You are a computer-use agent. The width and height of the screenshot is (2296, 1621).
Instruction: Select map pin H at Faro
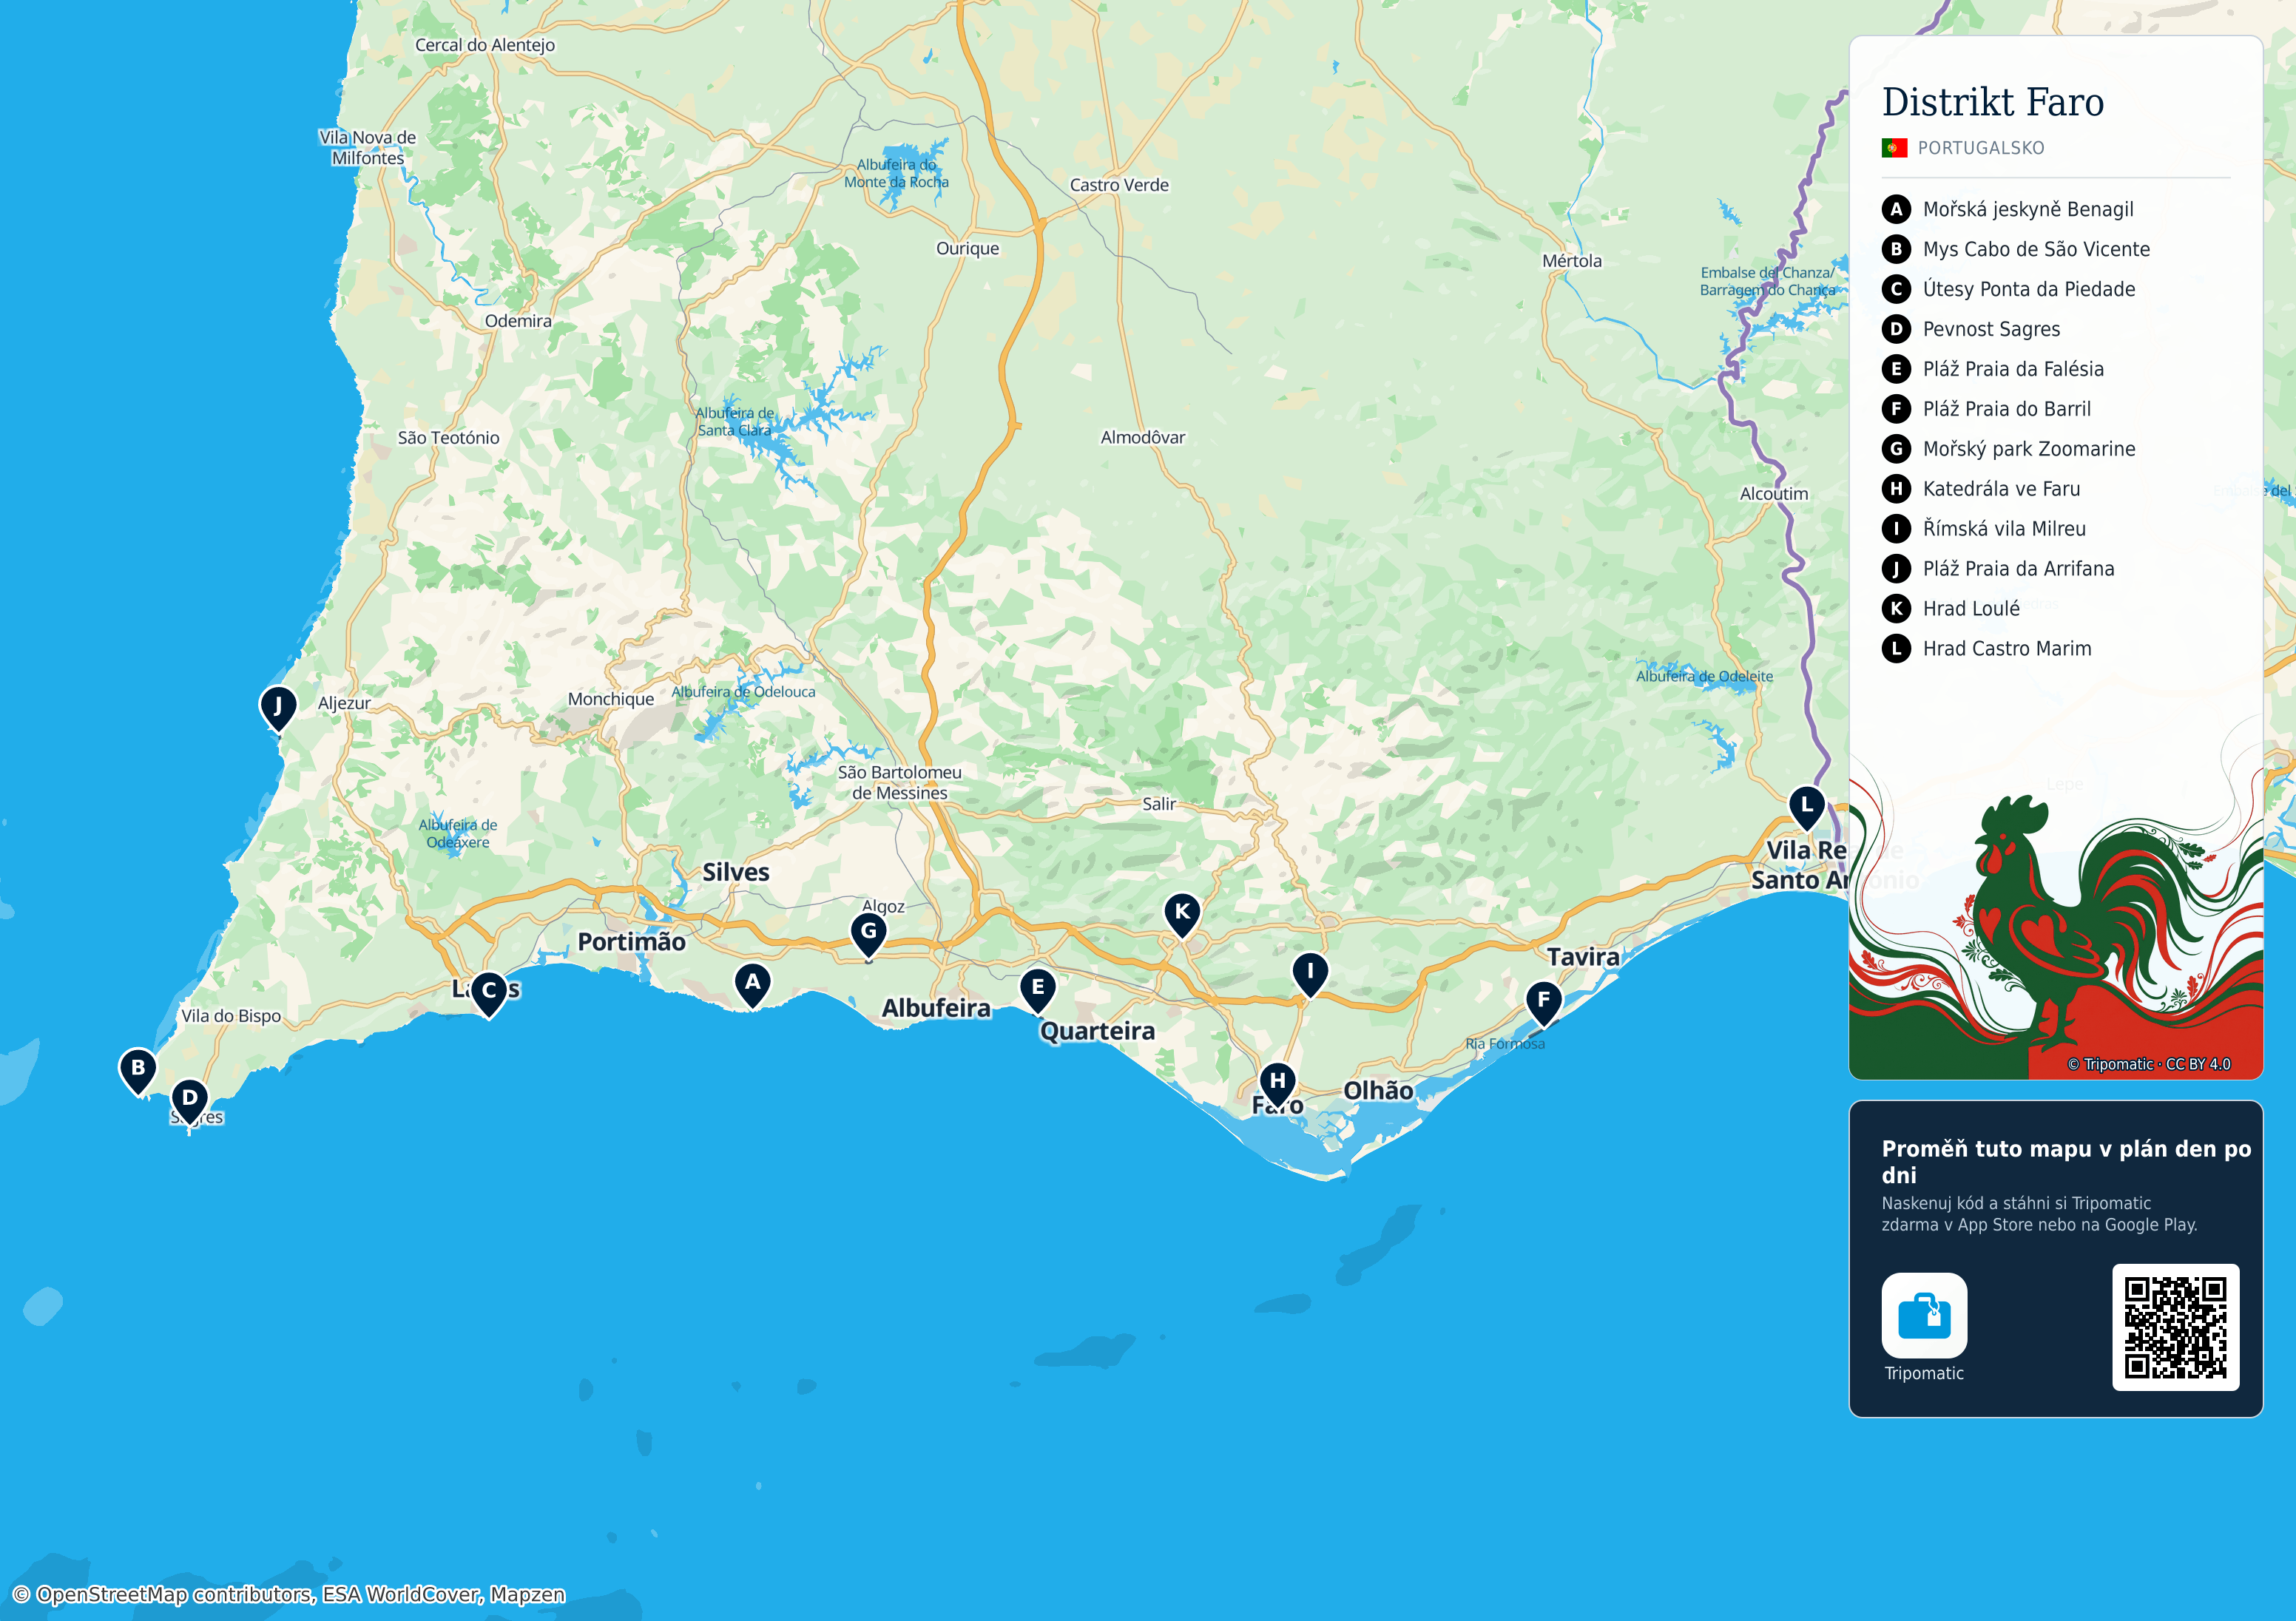(1277, 1084)
